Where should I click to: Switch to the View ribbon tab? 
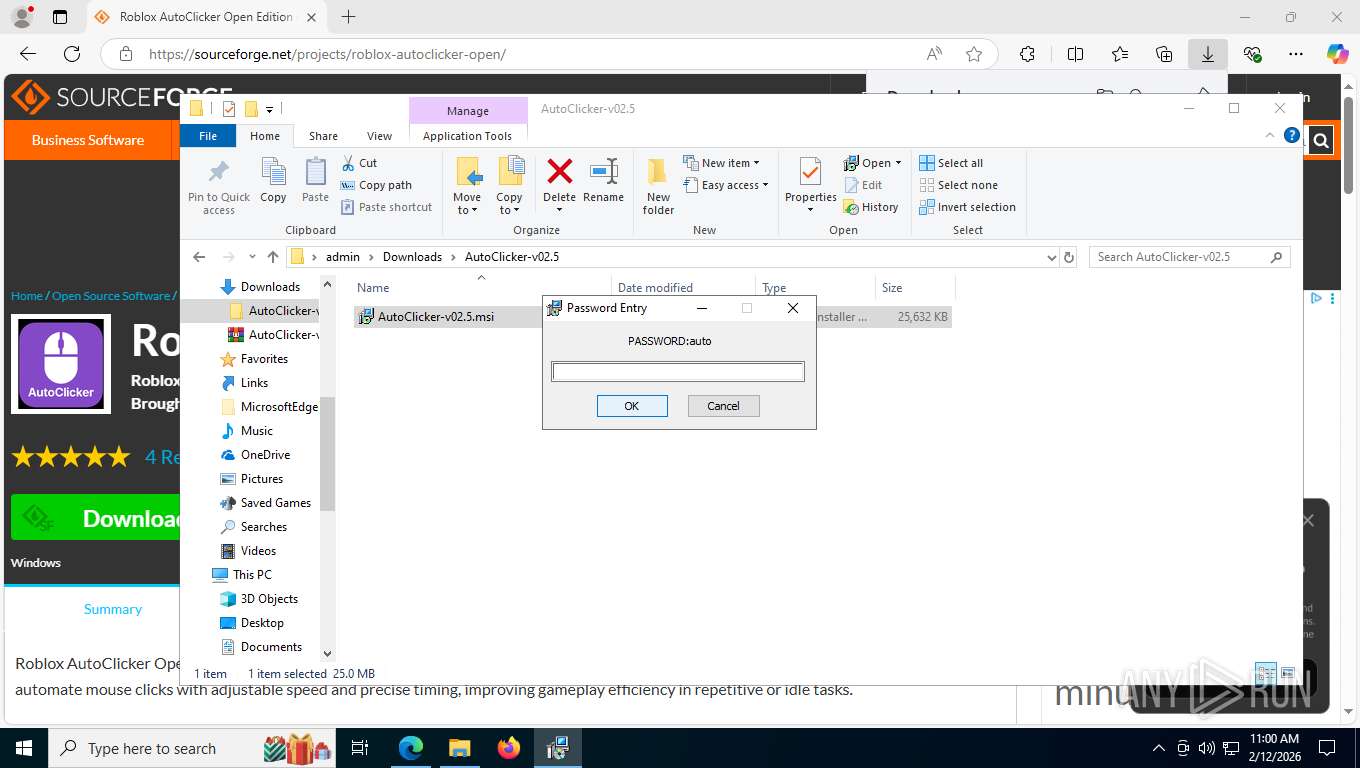click(379, 136)
